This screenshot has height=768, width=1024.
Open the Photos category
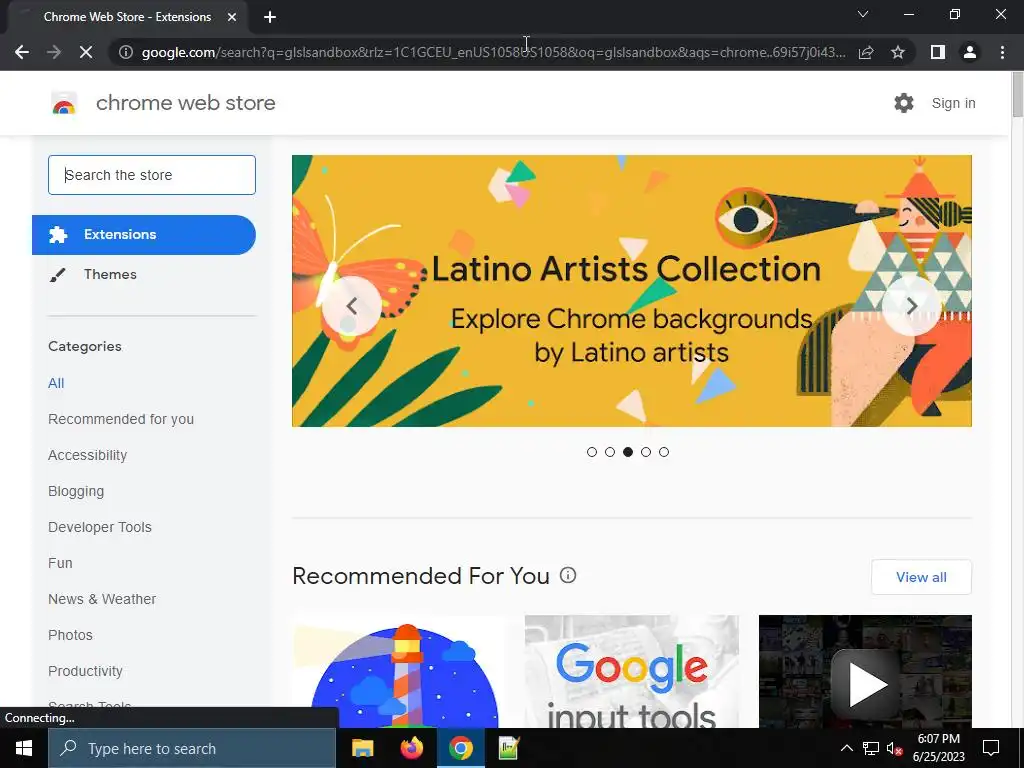tap(71, 635)
